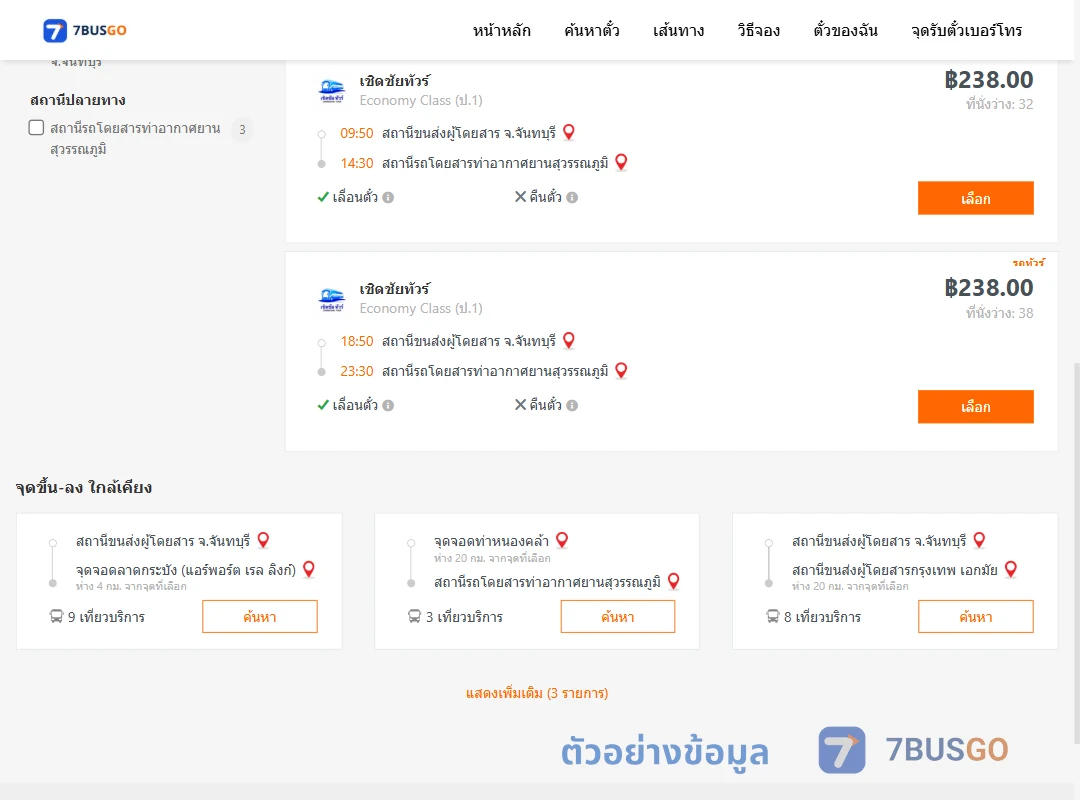Open map pin for 09:50 departure station
The height and width of the screenshot is (800, 1080).
point(569,132)
